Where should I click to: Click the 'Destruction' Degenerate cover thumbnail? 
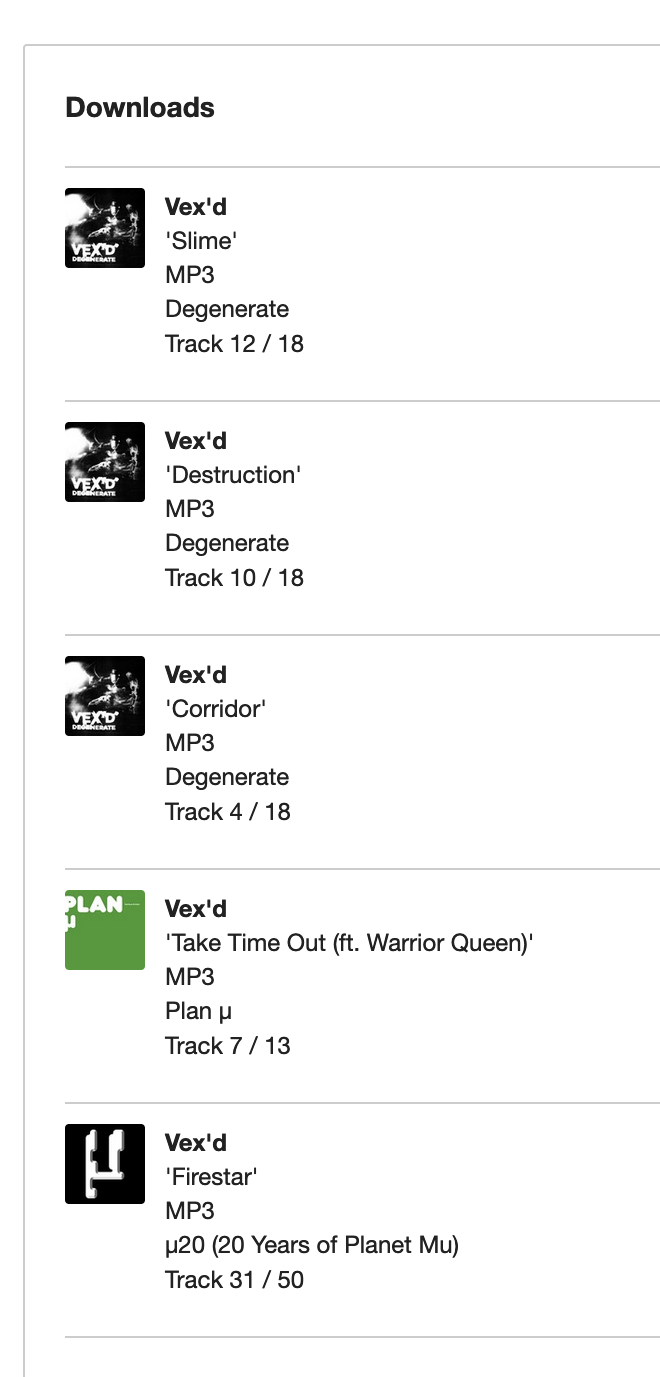point(105,462)
